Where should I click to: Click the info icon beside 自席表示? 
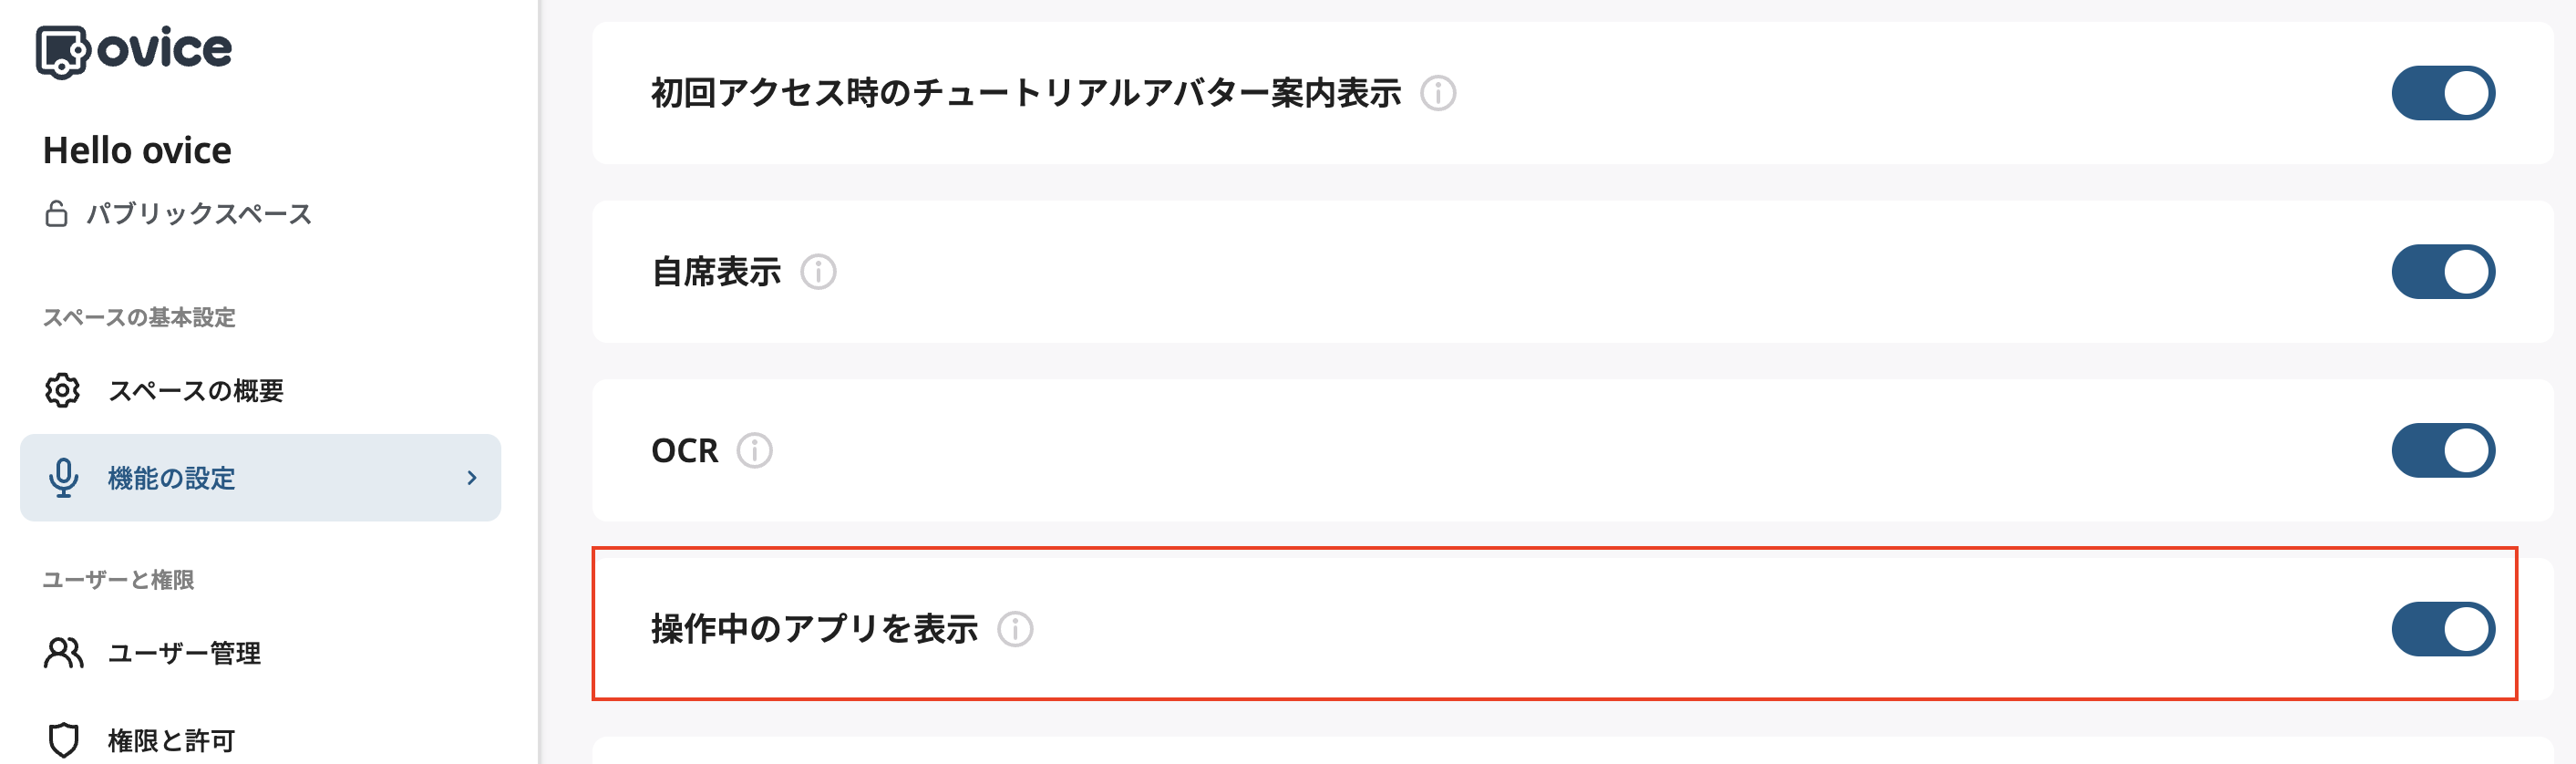coord(818,271)
